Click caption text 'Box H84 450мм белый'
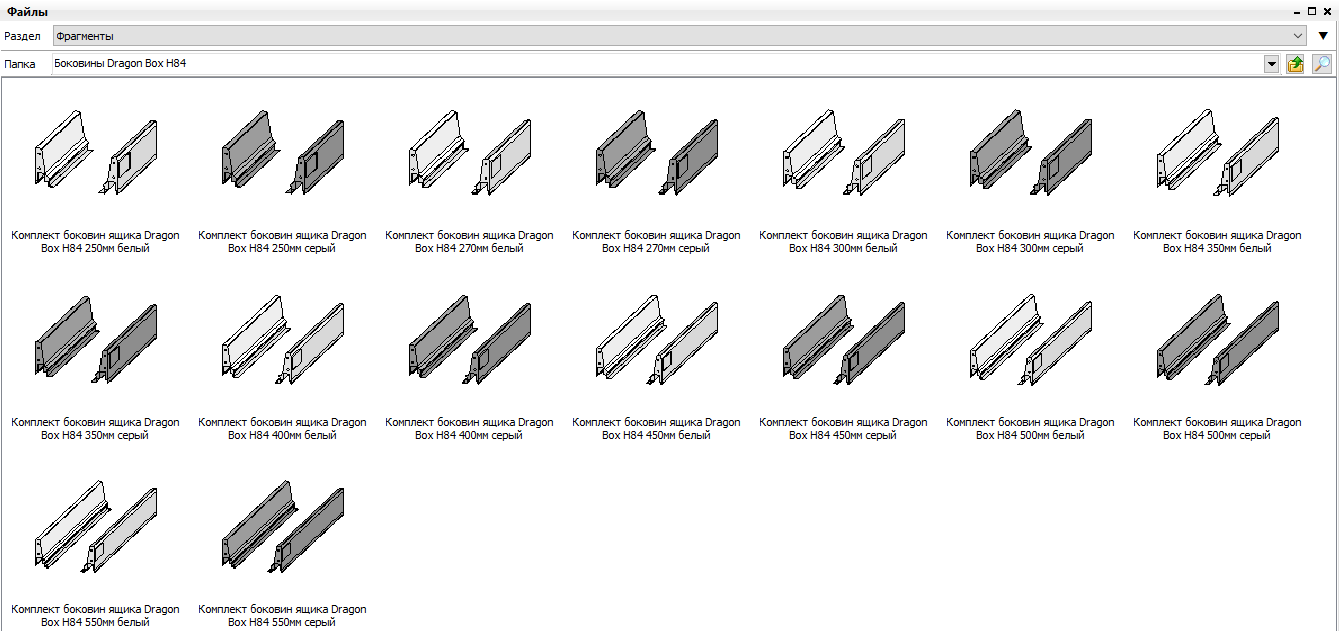The width and height of the screenshot is (1339, 631). coord(657,436)
